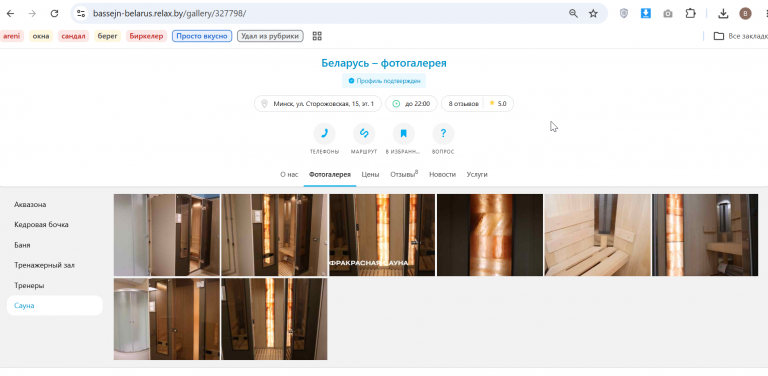Go back to the previous page
768x376 pixels.
coord(10,14)
